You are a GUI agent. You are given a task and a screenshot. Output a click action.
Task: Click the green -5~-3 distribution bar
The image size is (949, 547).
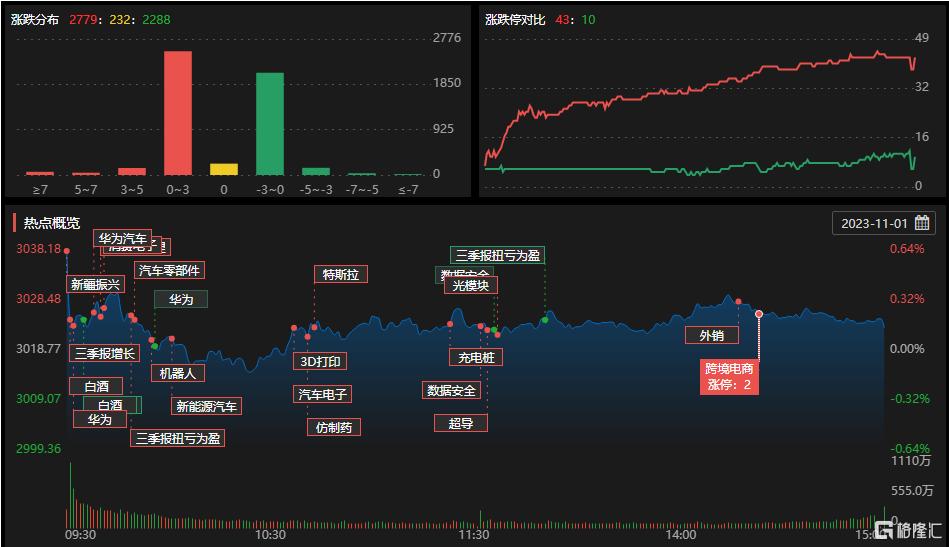(x=316, y=172)
